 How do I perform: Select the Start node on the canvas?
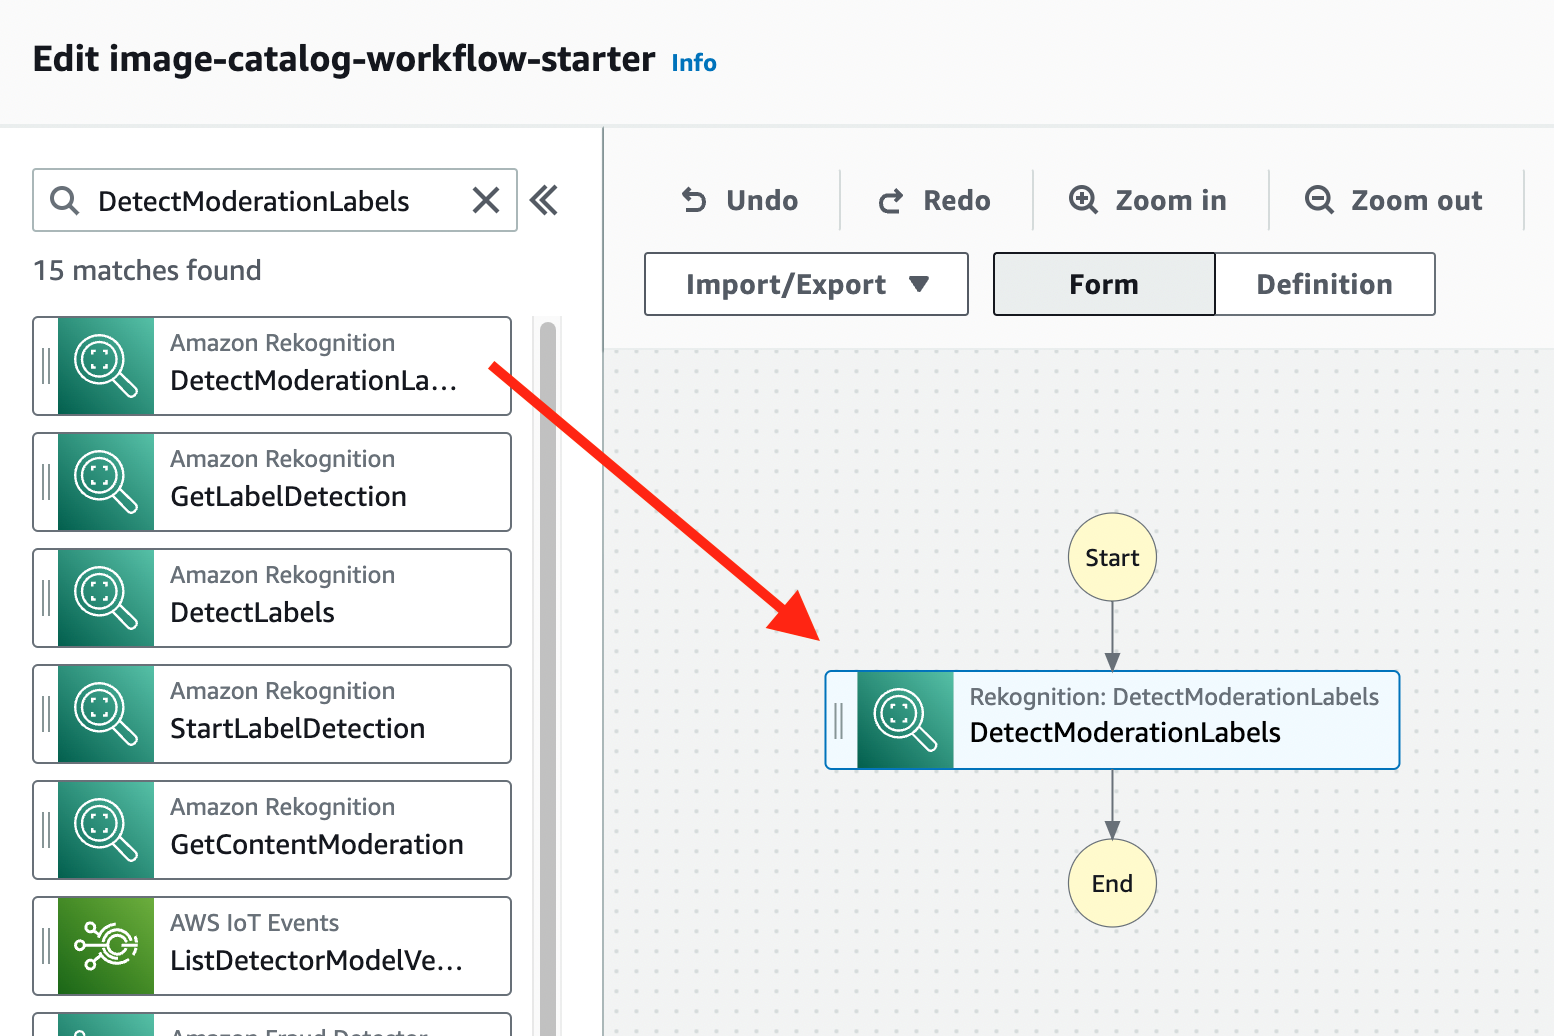[1112, 557]
